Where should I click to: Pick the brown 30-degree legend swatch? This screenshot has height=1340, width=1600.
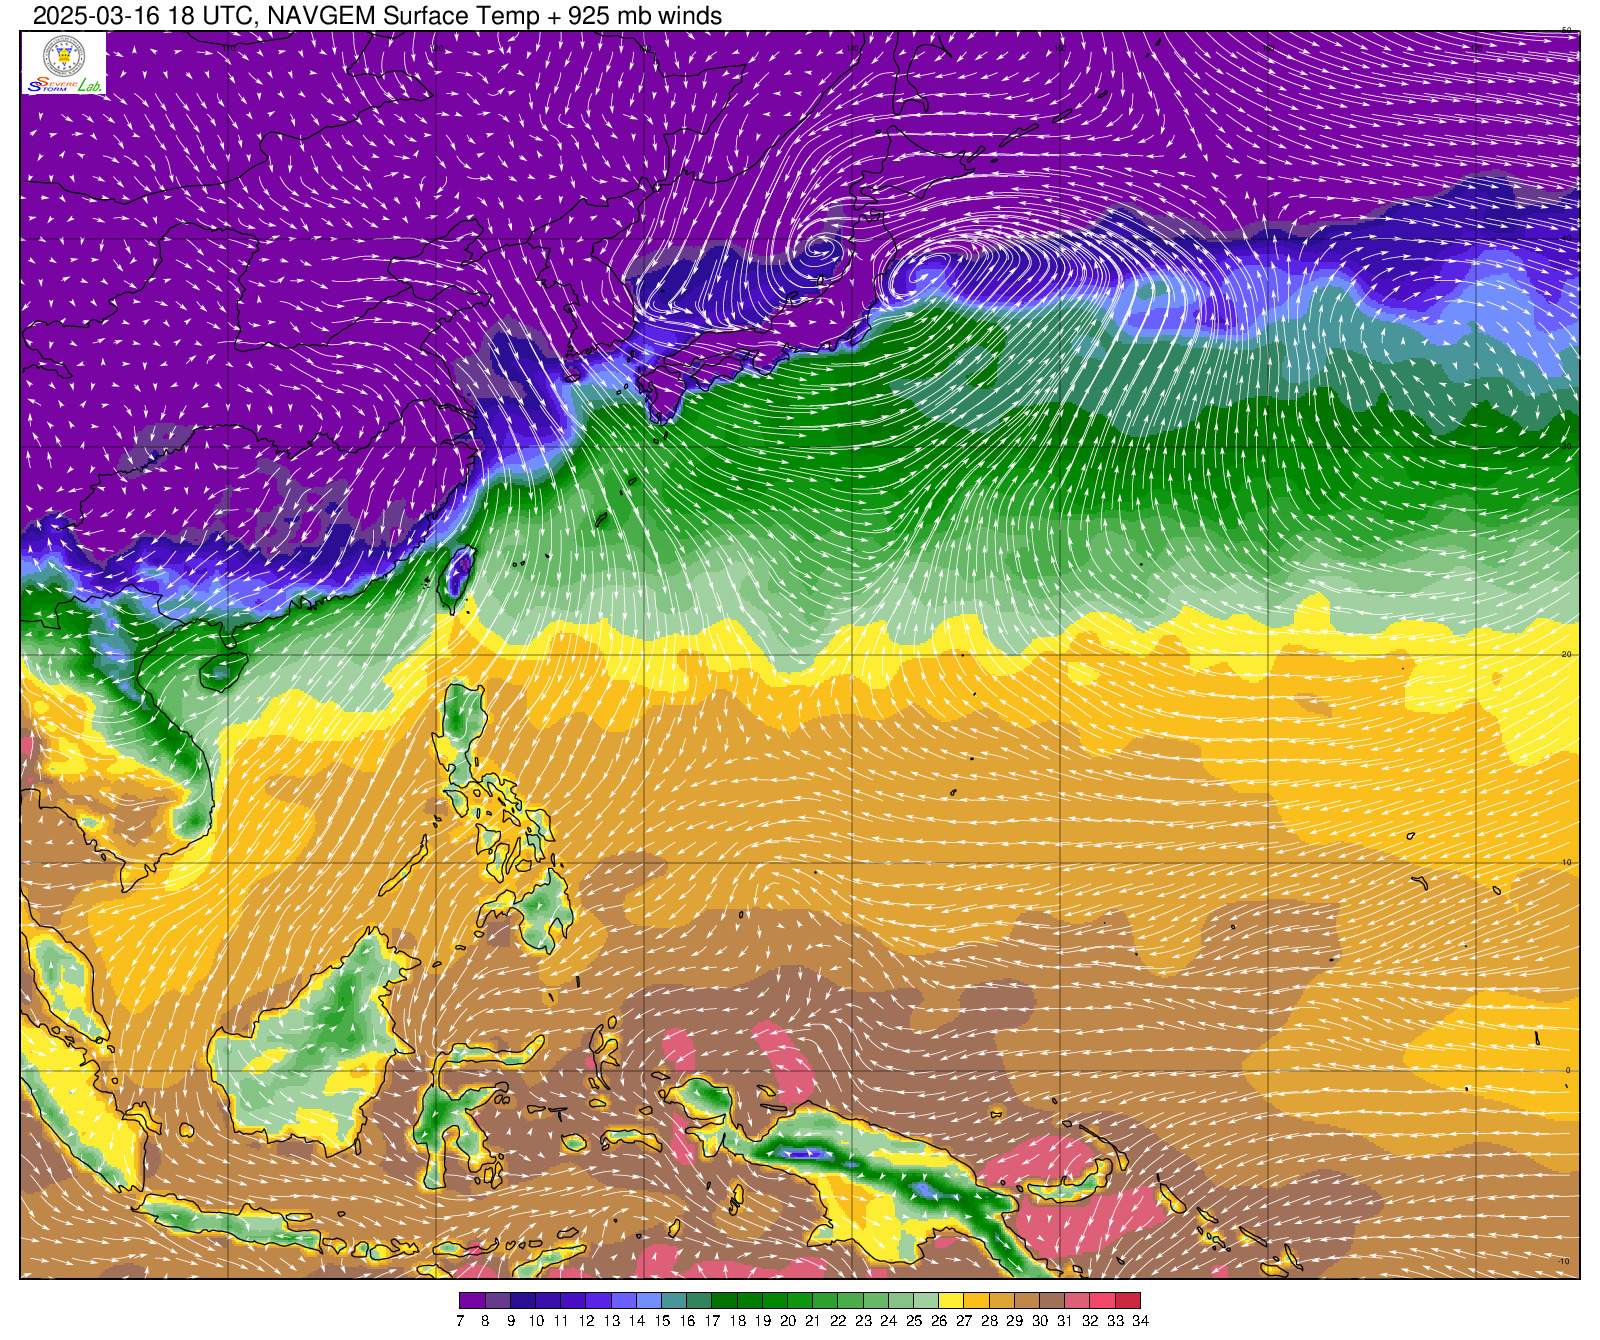[1052, 1300]
